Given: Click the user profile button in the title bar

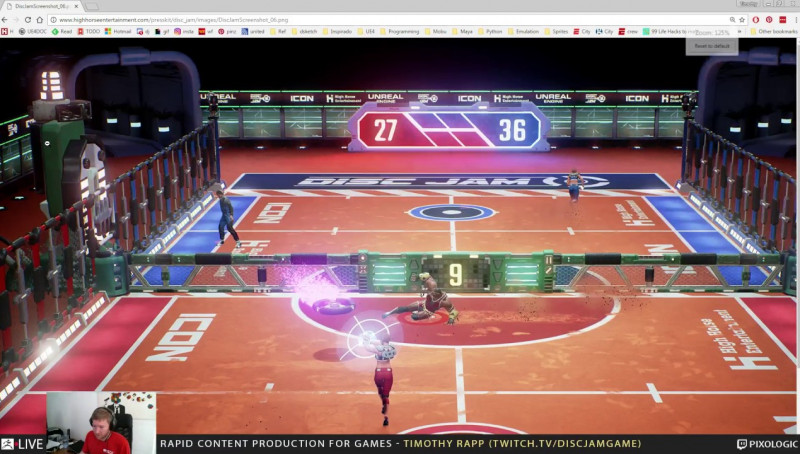Looking at the screenshot, I should pyautogui.click(x=748, y=4).
